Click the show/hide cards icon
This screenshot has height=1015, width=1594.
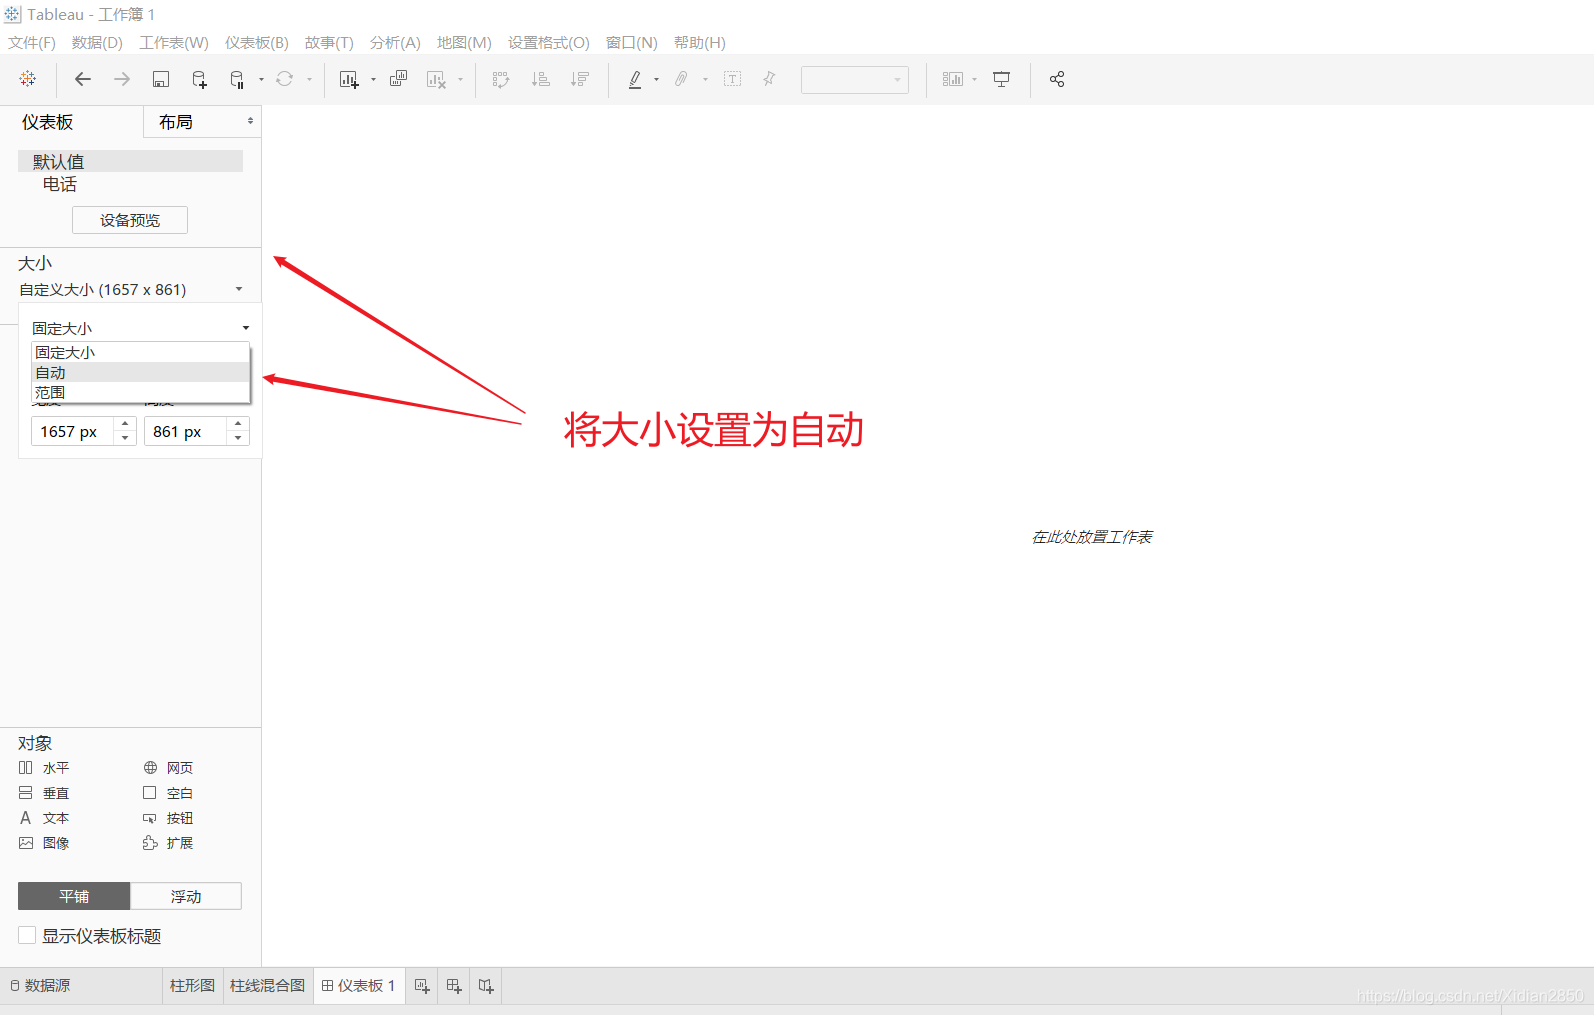[953, 79]
